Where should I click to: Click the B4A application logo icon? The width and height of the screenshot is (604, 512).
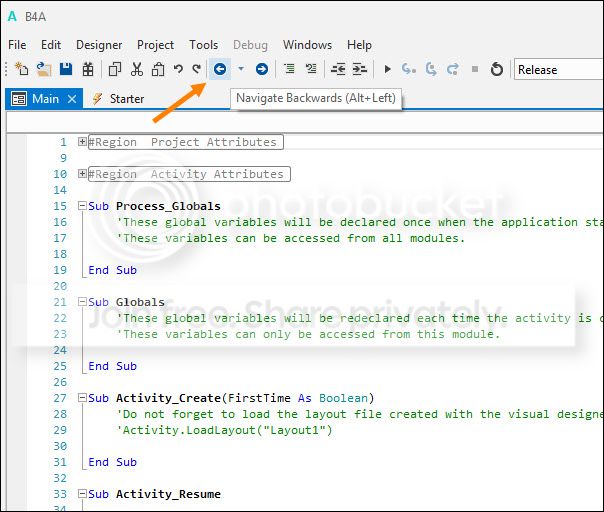[12, 17]
